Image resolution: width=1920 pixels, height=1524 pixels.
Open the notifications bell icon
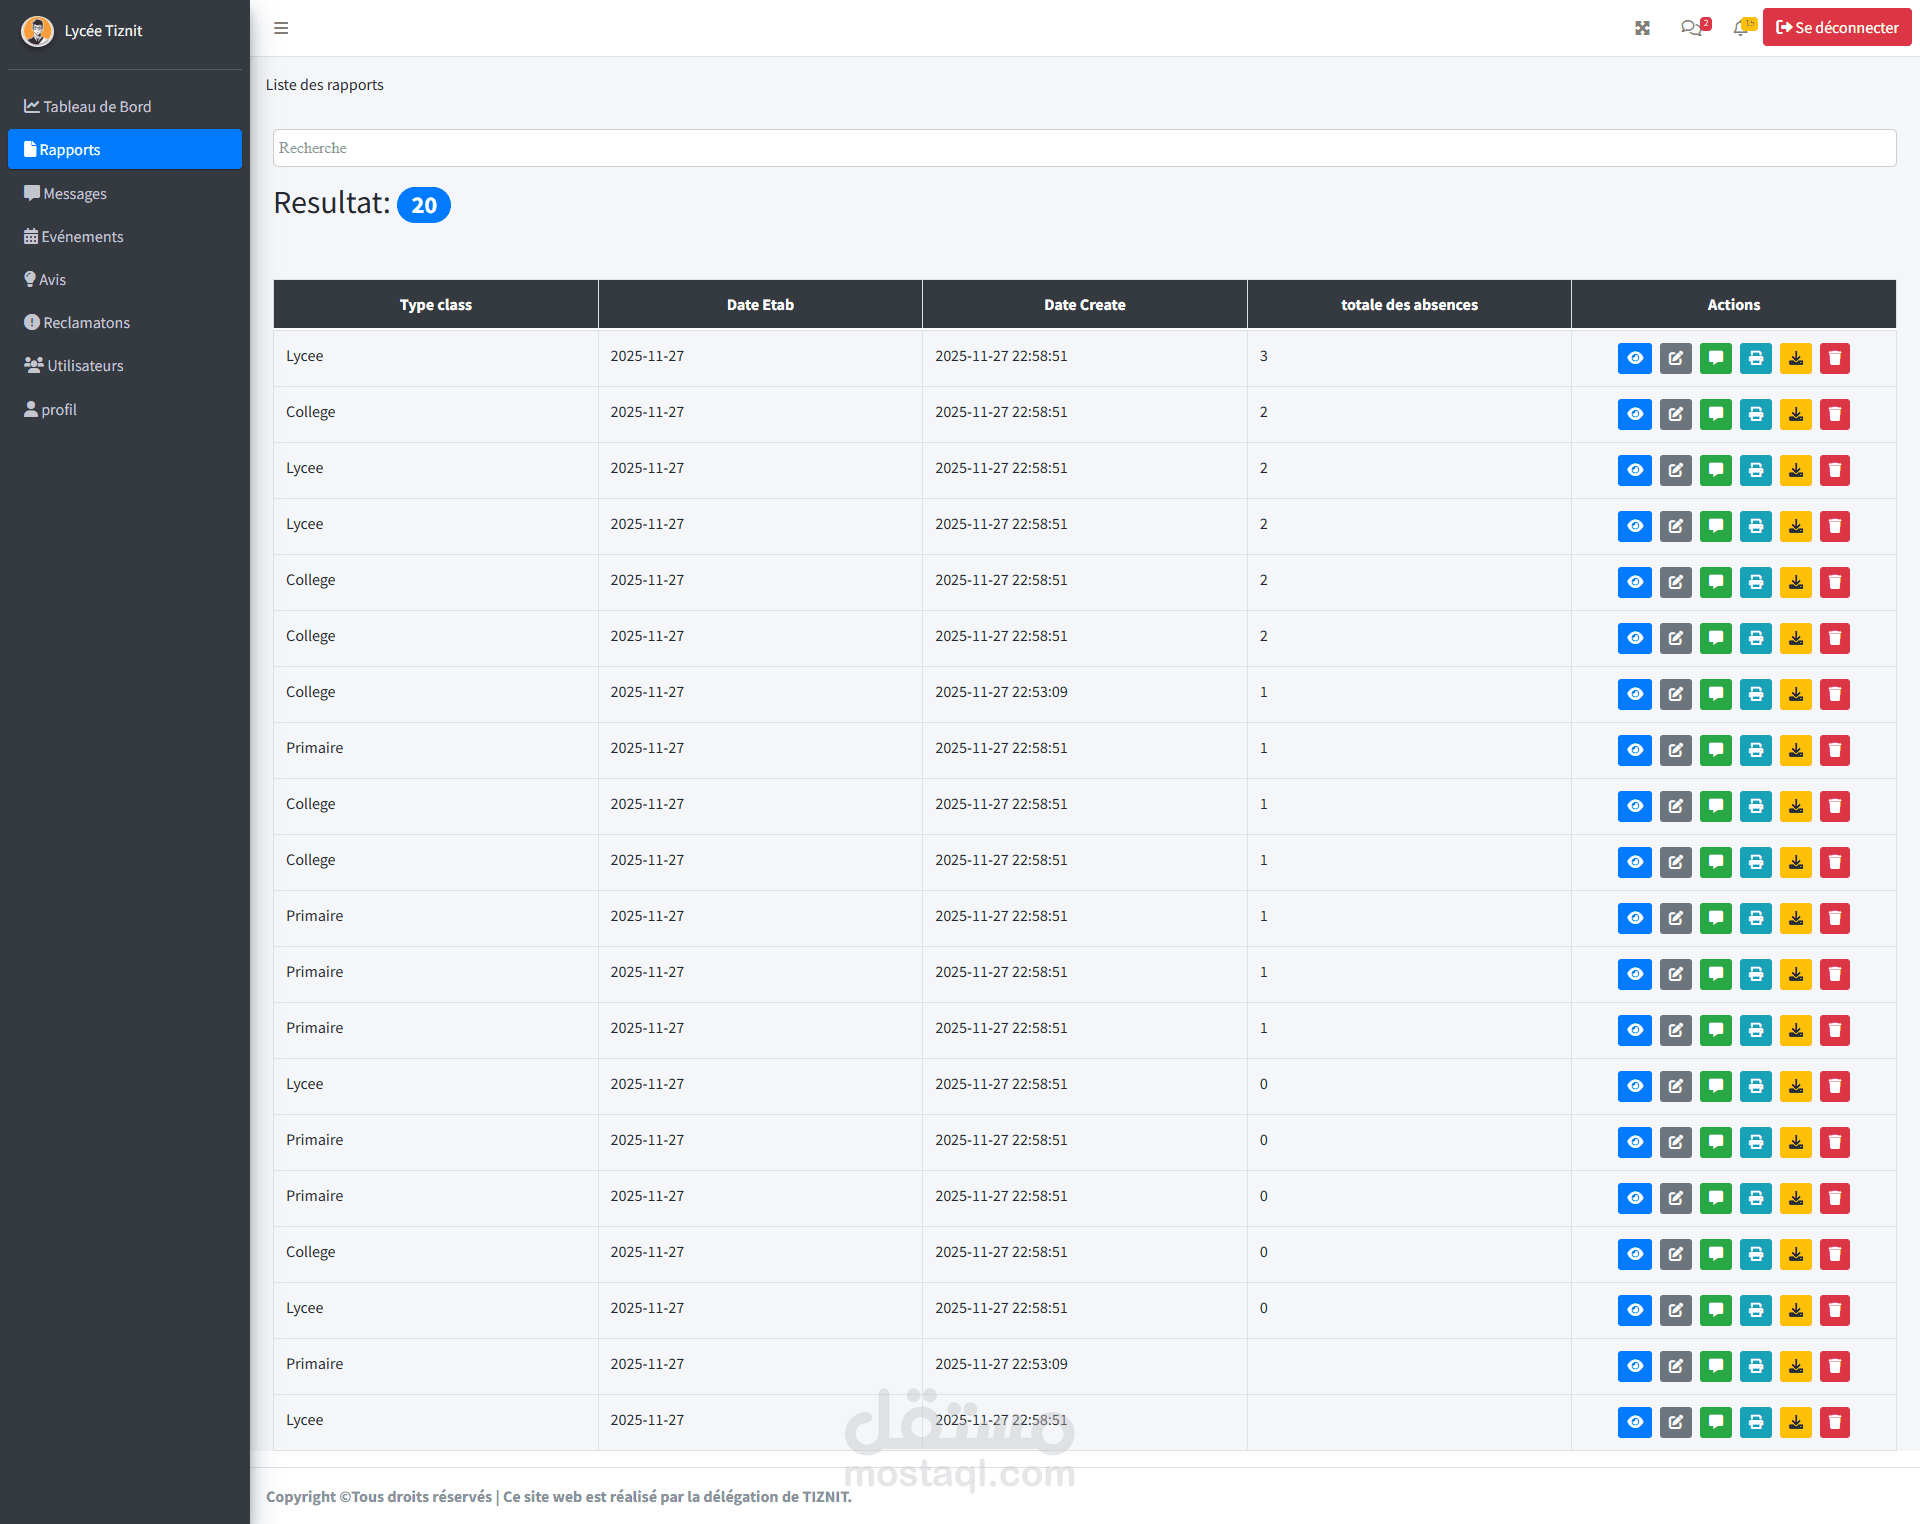pyautogui.click(x=1741, y=28)
